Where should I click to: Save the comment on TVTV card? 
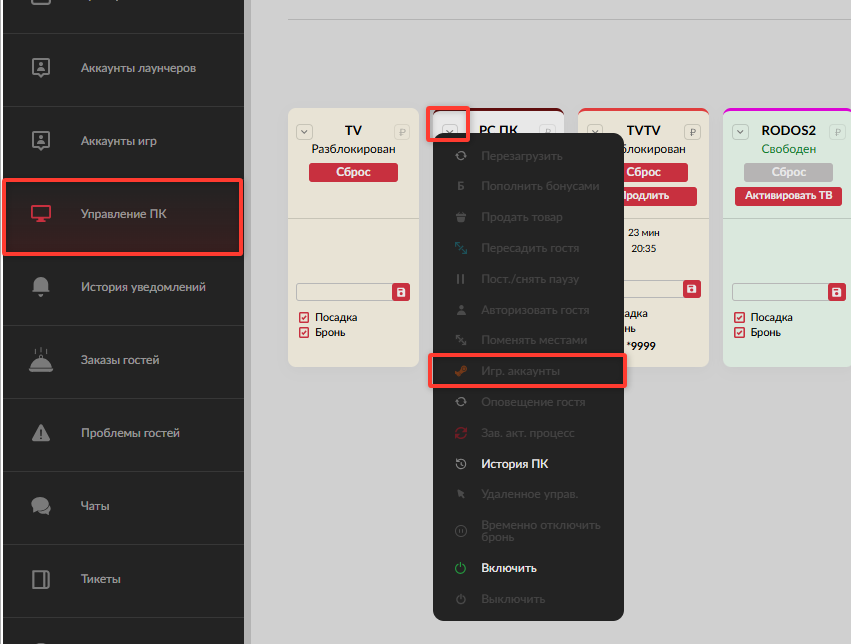tap(691, 289)
